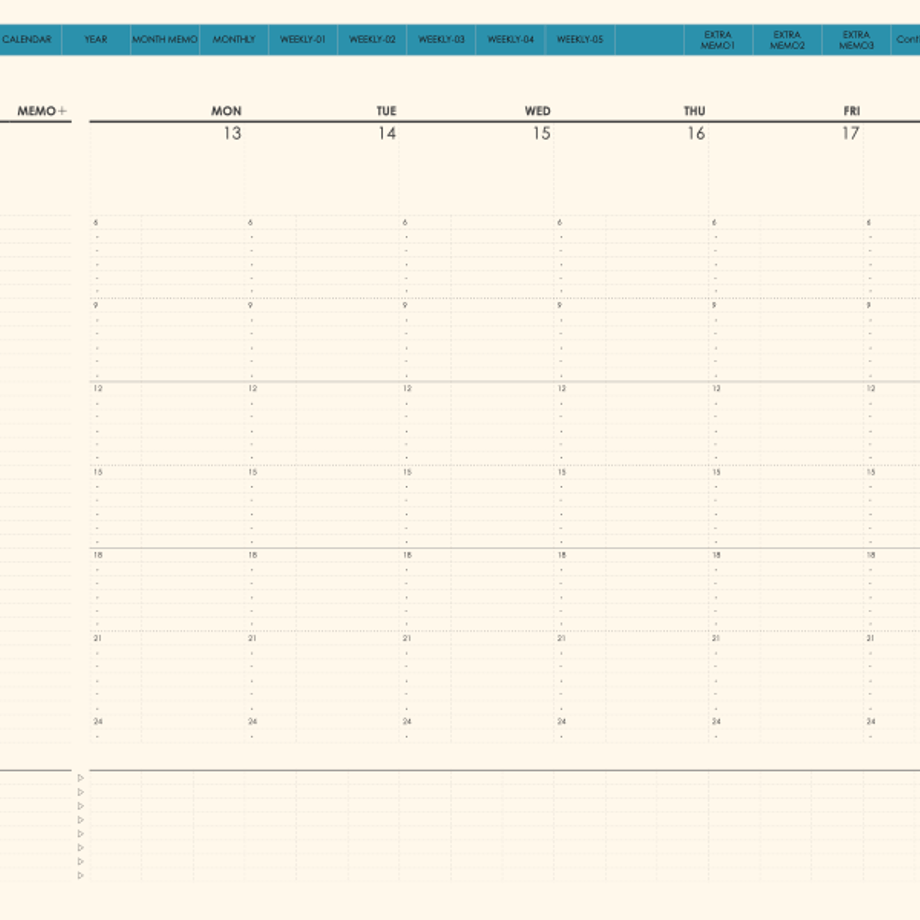
Task: Click the 21 hour label in Monday's column
Action: [97, 638]
